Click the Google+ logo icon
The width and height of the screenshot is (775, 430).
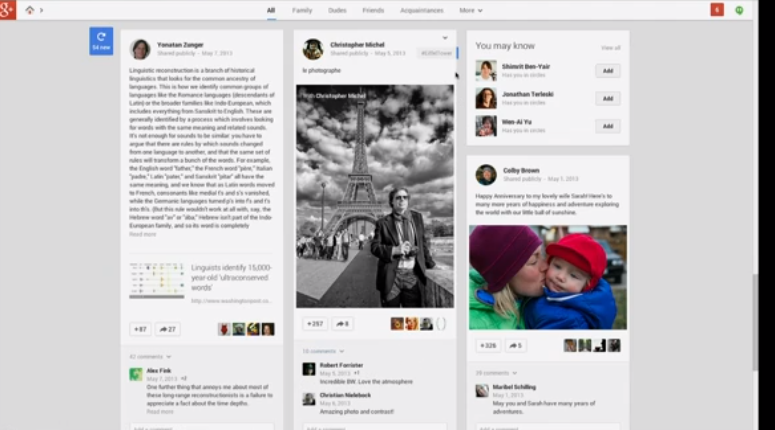click(7, 10)
